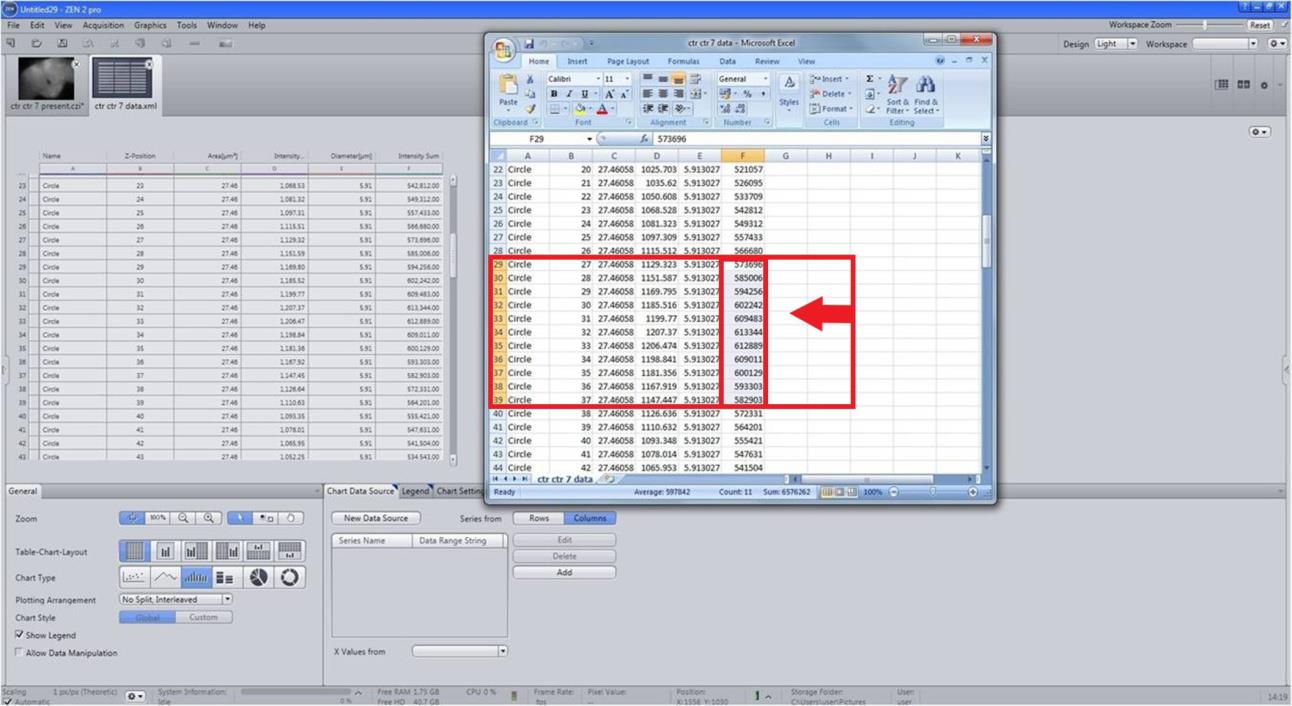
Task: Increase font size with the large A icon
Action: [609, 94]
